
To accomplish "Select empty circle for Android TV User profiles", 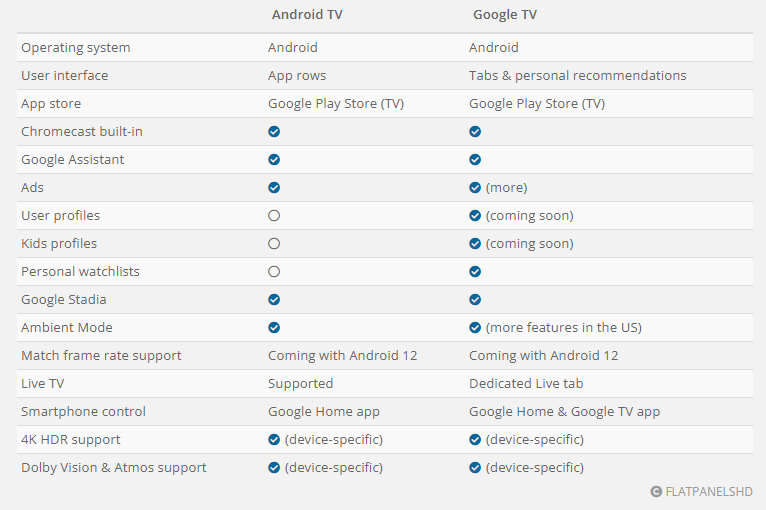I will tap(274, 215).
